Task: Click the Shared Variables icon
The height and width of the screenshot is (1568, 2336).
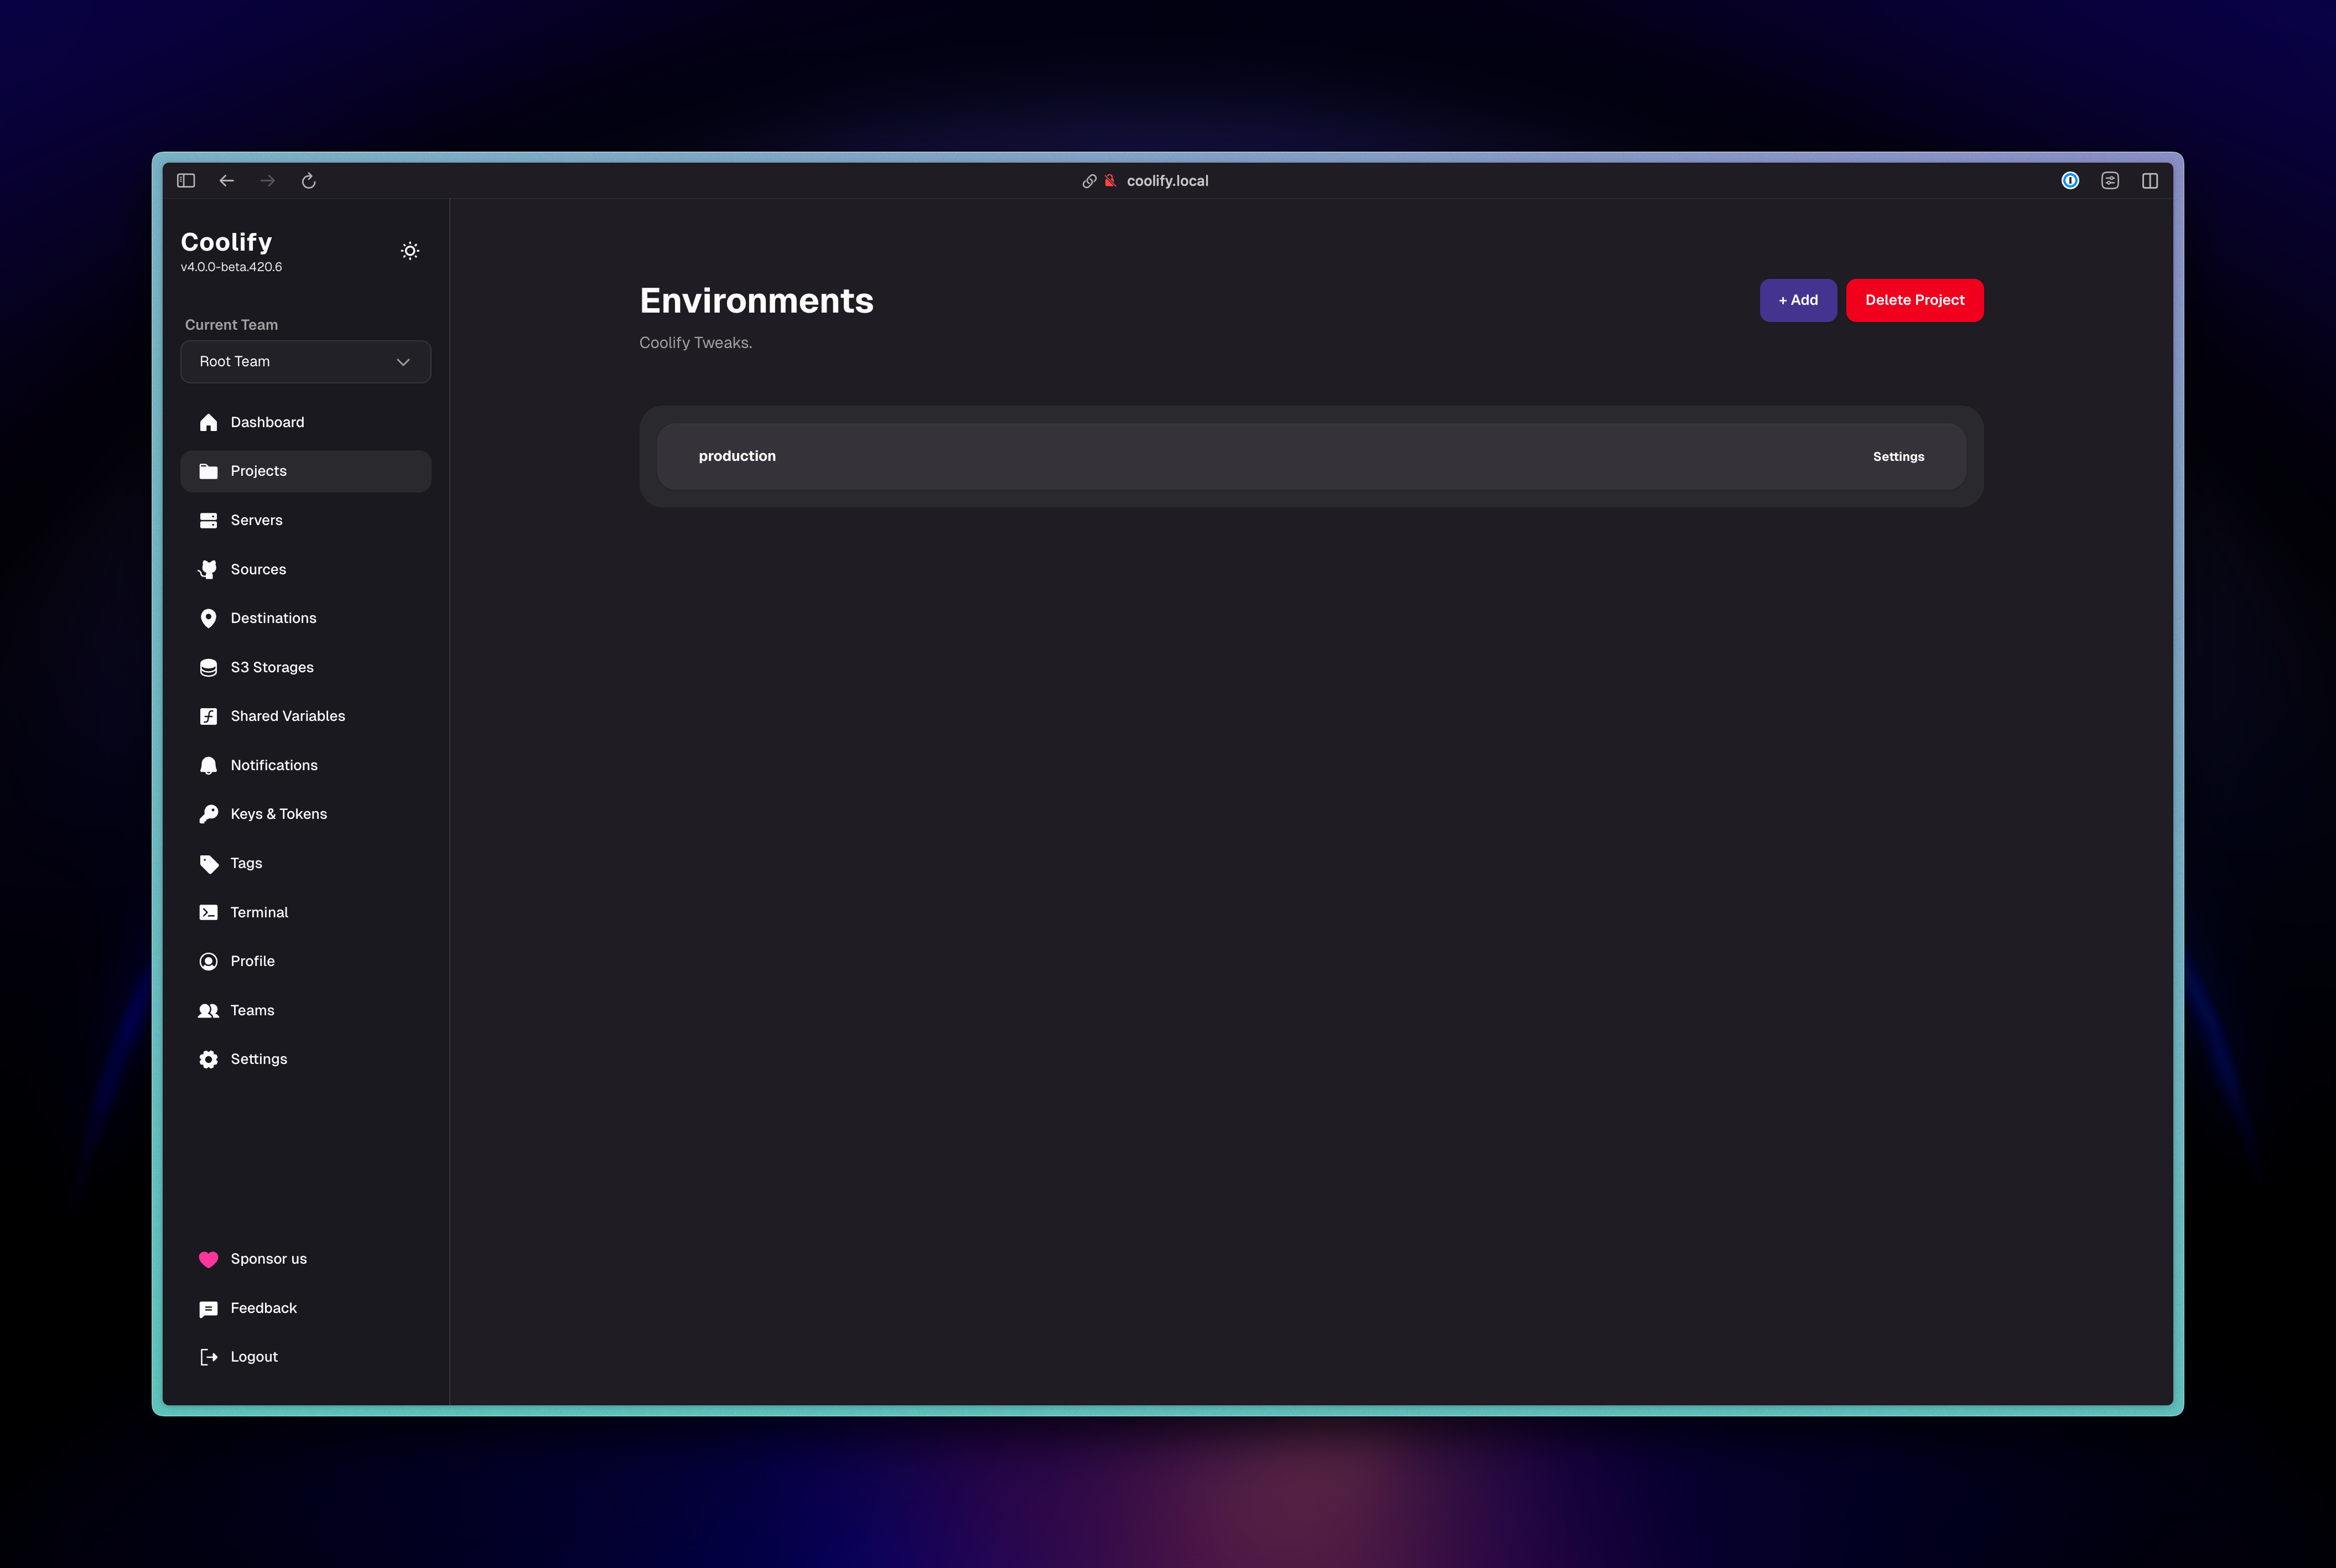Action: [x=208, y=717]
